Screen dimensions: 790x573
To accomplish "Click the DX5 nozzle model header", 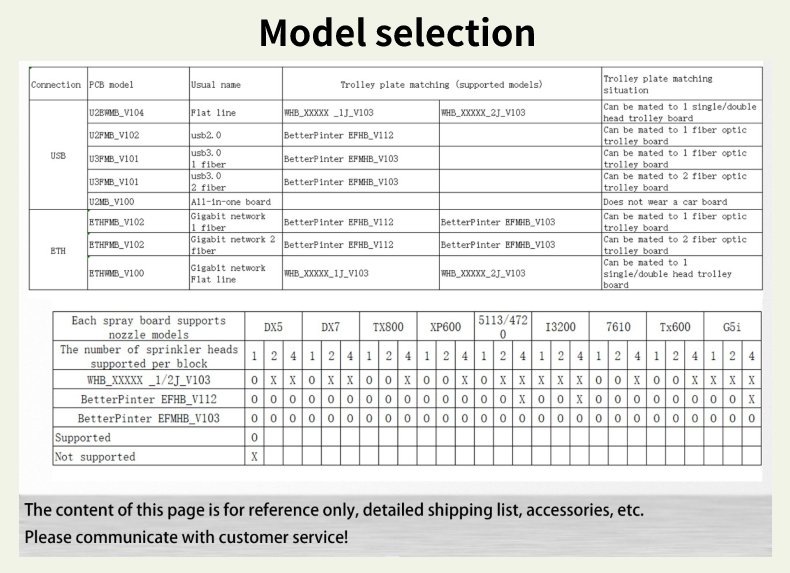I will pyautogui.click(x=273, y=327).
